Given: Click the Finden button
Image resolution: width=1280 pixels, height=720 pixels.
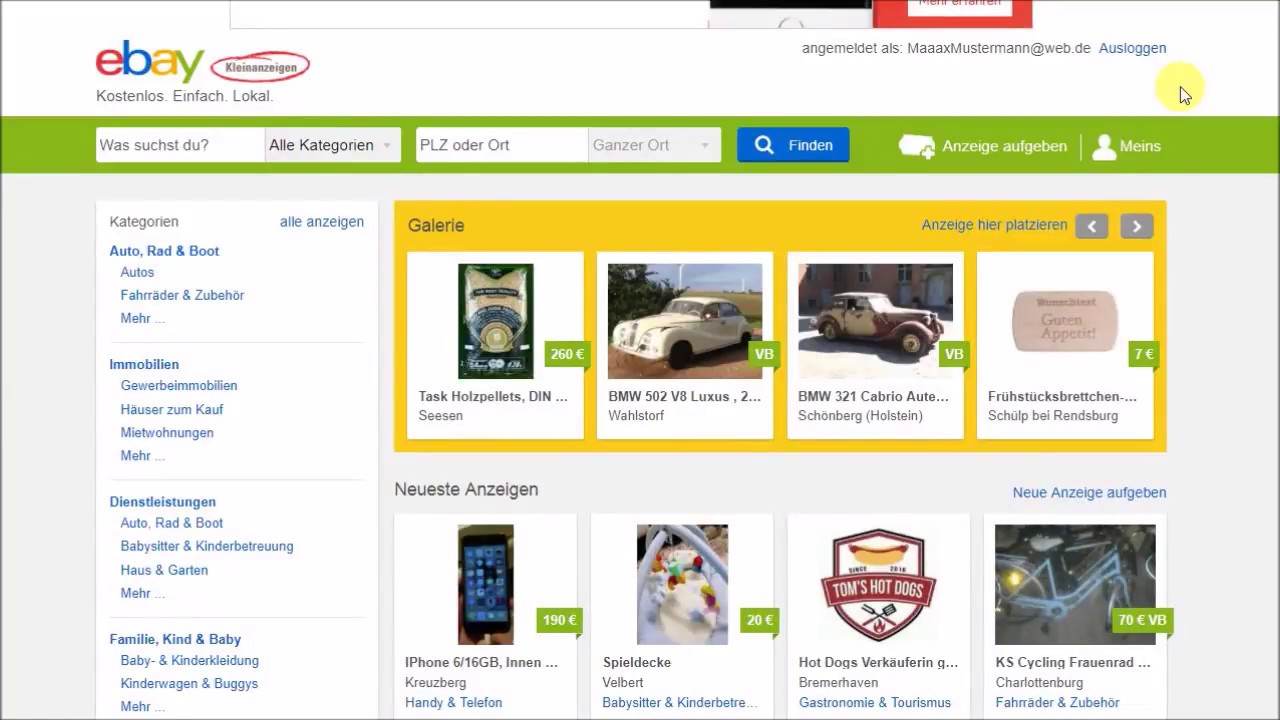Looking at the screenshot, I should pos(793,145).
